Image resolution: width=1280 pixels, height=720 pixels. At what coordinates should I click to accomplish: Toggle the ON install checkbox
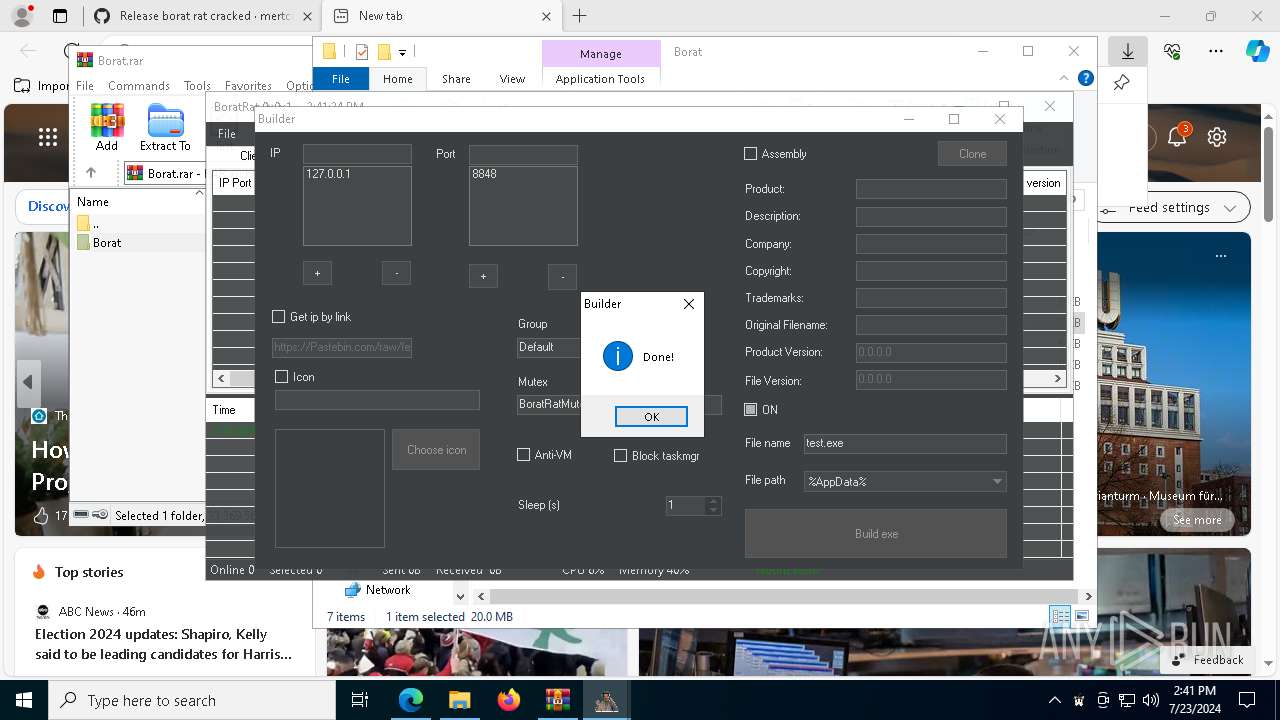751,410
